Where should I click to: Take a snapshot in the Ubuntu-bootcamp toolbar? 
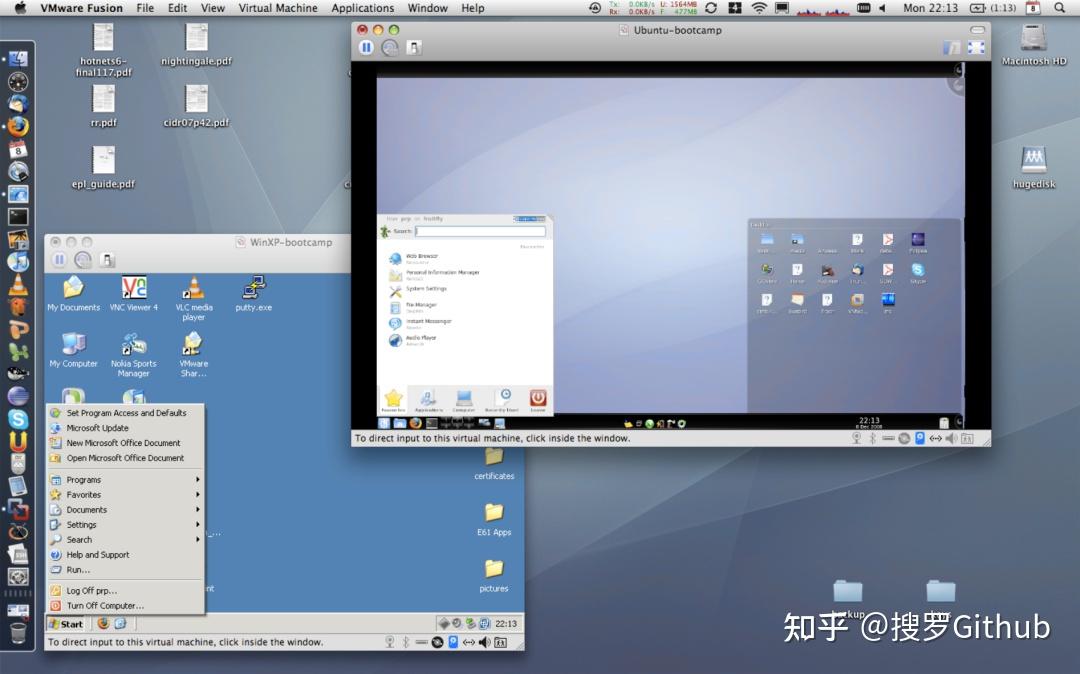point(390,48)
